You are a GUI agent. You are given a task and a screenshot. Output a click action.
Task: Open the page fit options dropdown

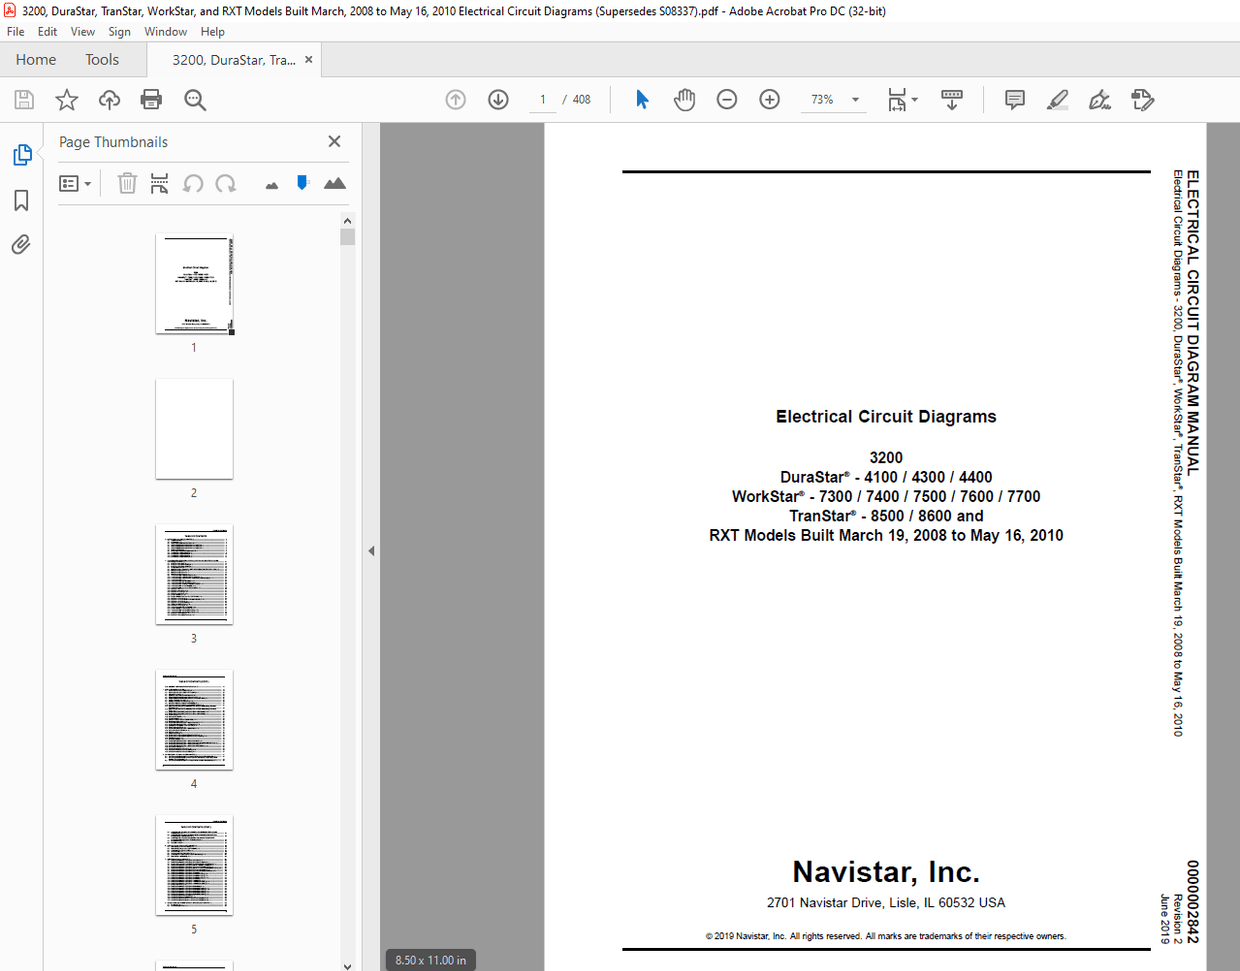click(913, 99)
